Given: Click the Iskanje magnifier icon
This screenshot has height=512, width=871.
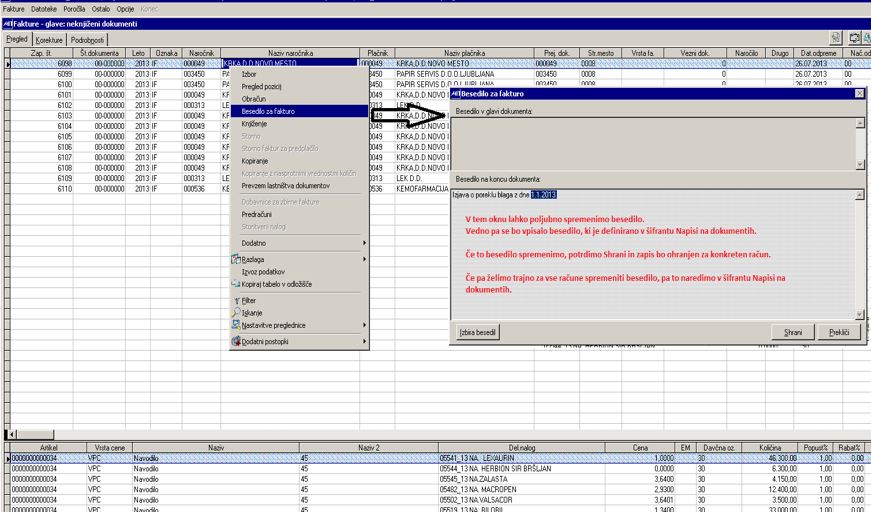Looking at the screenshot, I should tap(236, 313).
